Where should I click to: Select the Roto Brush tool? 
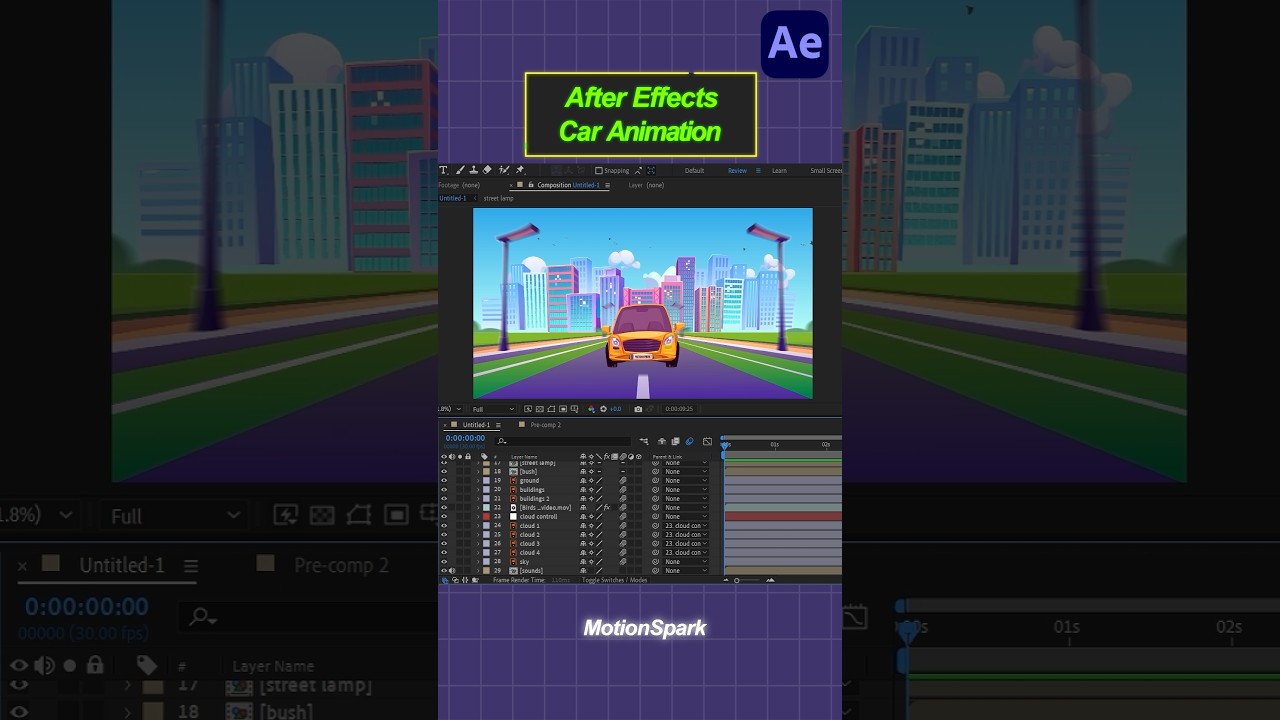click(x=504, y=170)
